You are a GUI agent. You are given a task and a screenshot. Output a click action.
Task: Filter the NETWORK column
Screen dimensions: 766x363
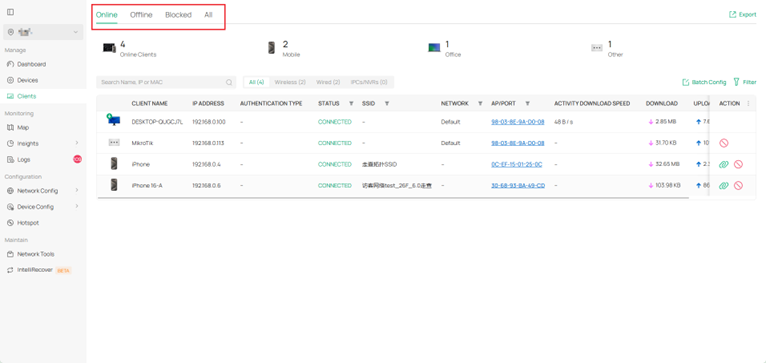coord(480,104)
